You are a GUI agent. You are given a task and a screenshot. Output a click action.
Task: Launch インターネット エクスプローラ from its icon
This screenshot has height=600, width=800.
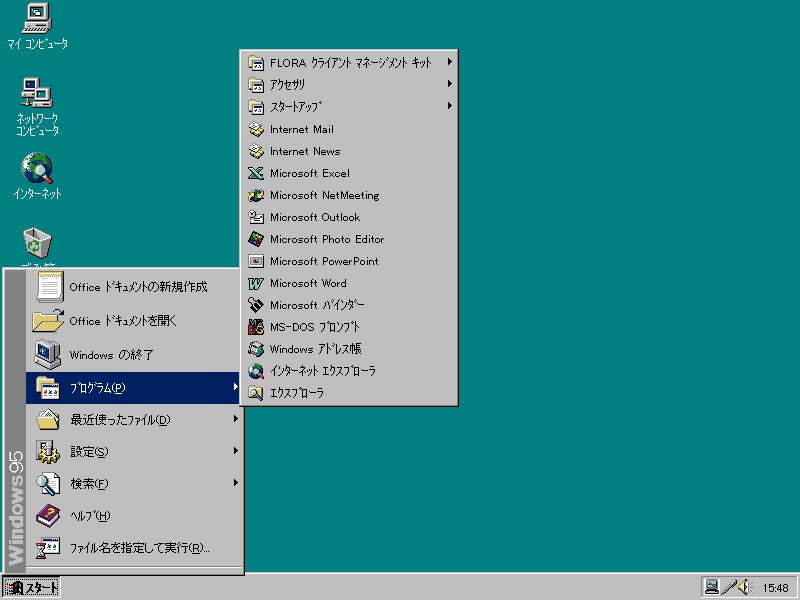pos(256,371)
